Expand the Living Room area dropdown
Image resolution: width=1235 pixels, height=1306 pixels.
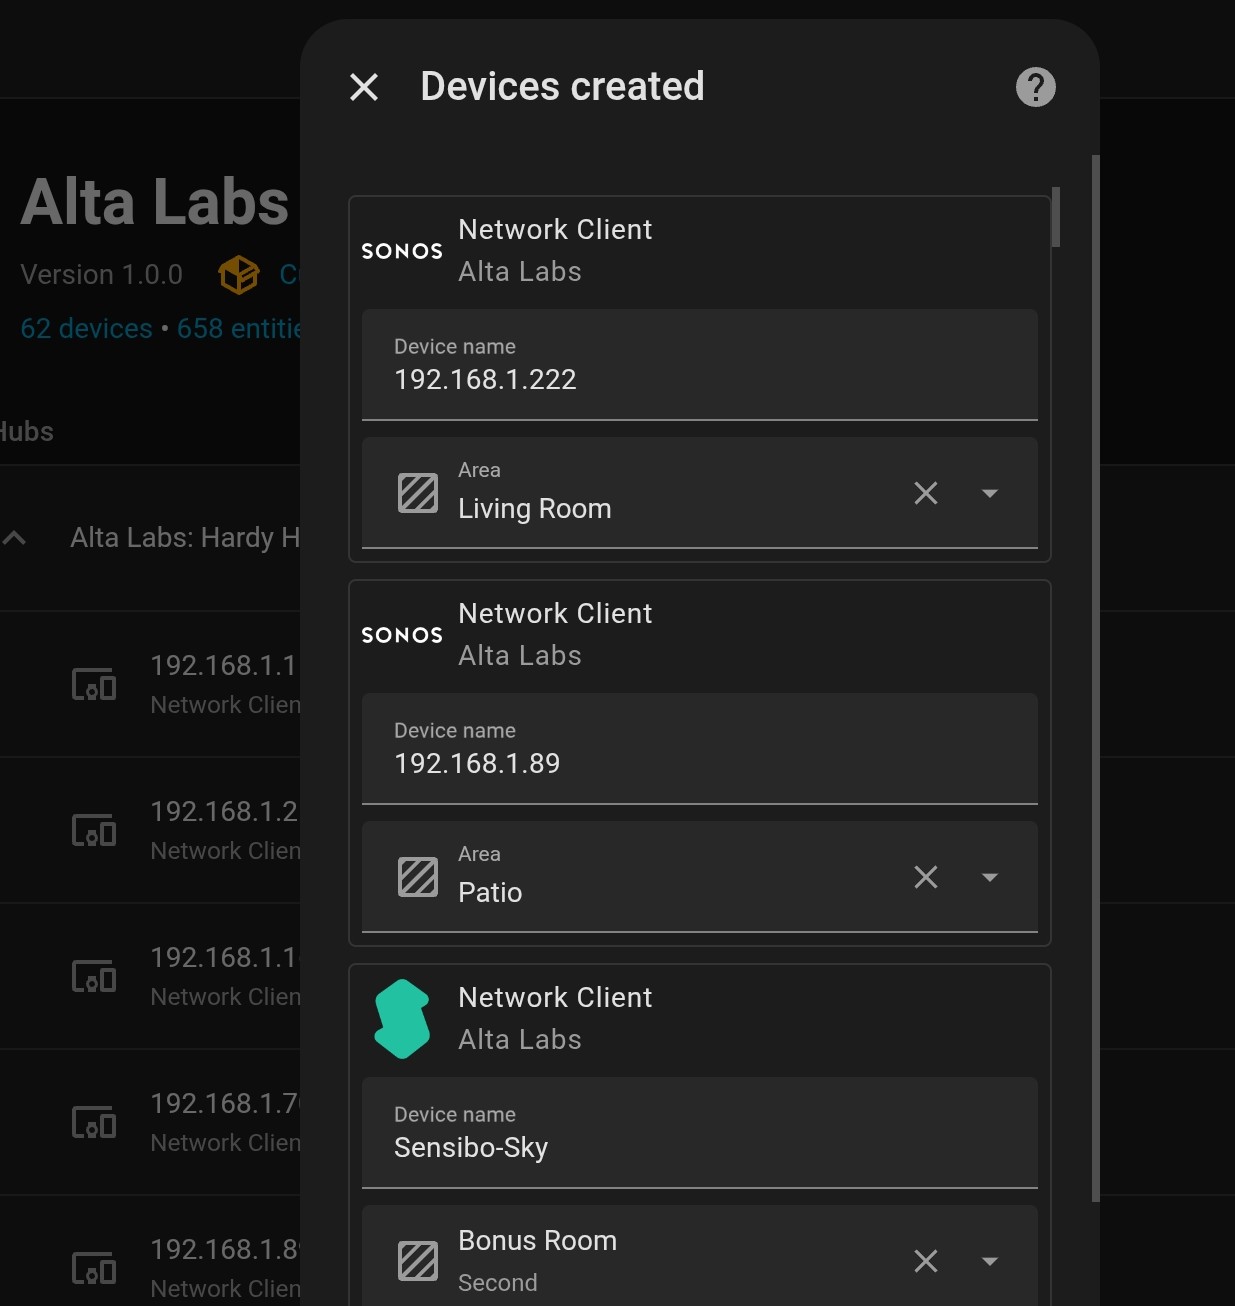point(989,493)
